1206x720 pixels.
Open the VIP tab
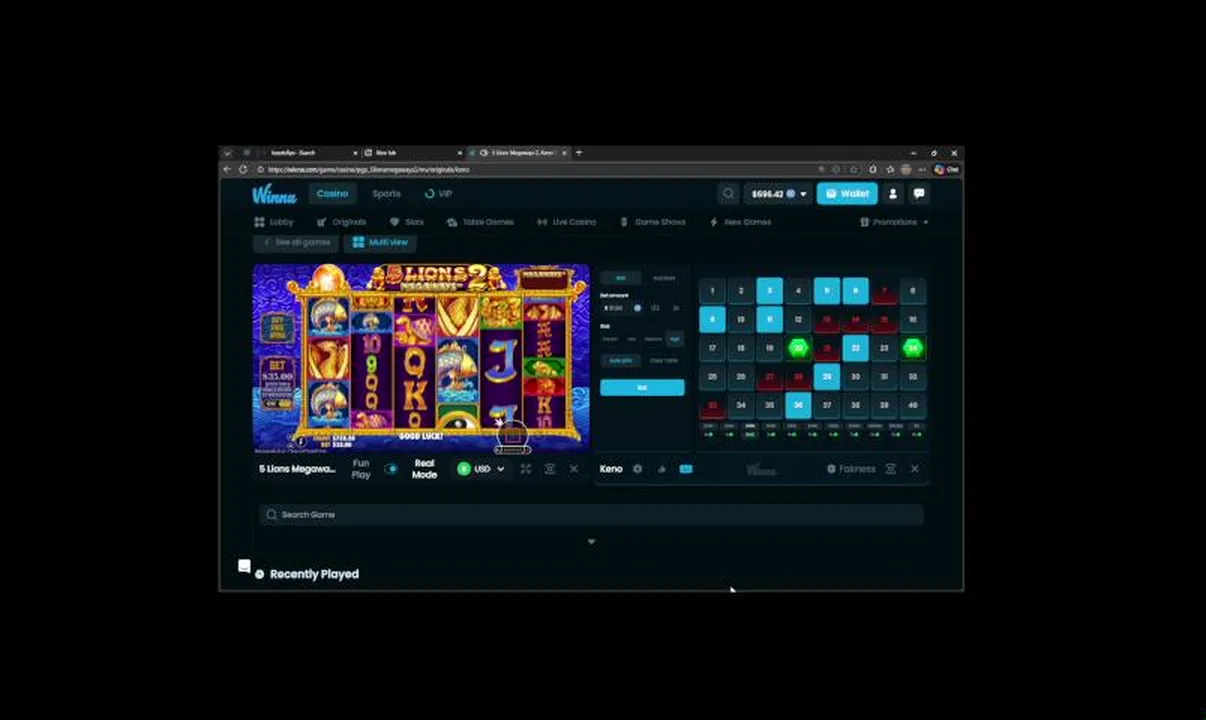pos(438,194)
